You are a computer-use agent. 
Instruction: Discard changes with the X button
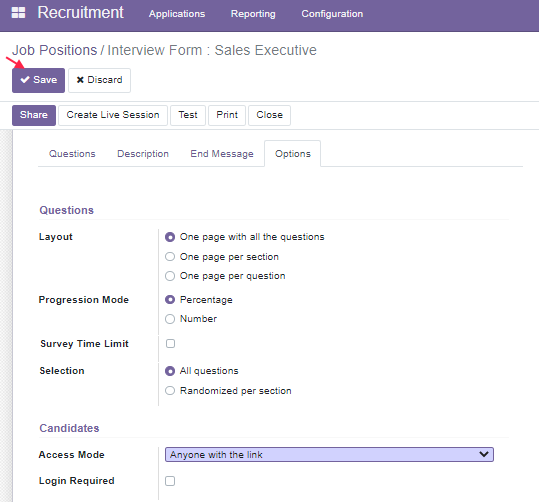[x=99, y=80]
